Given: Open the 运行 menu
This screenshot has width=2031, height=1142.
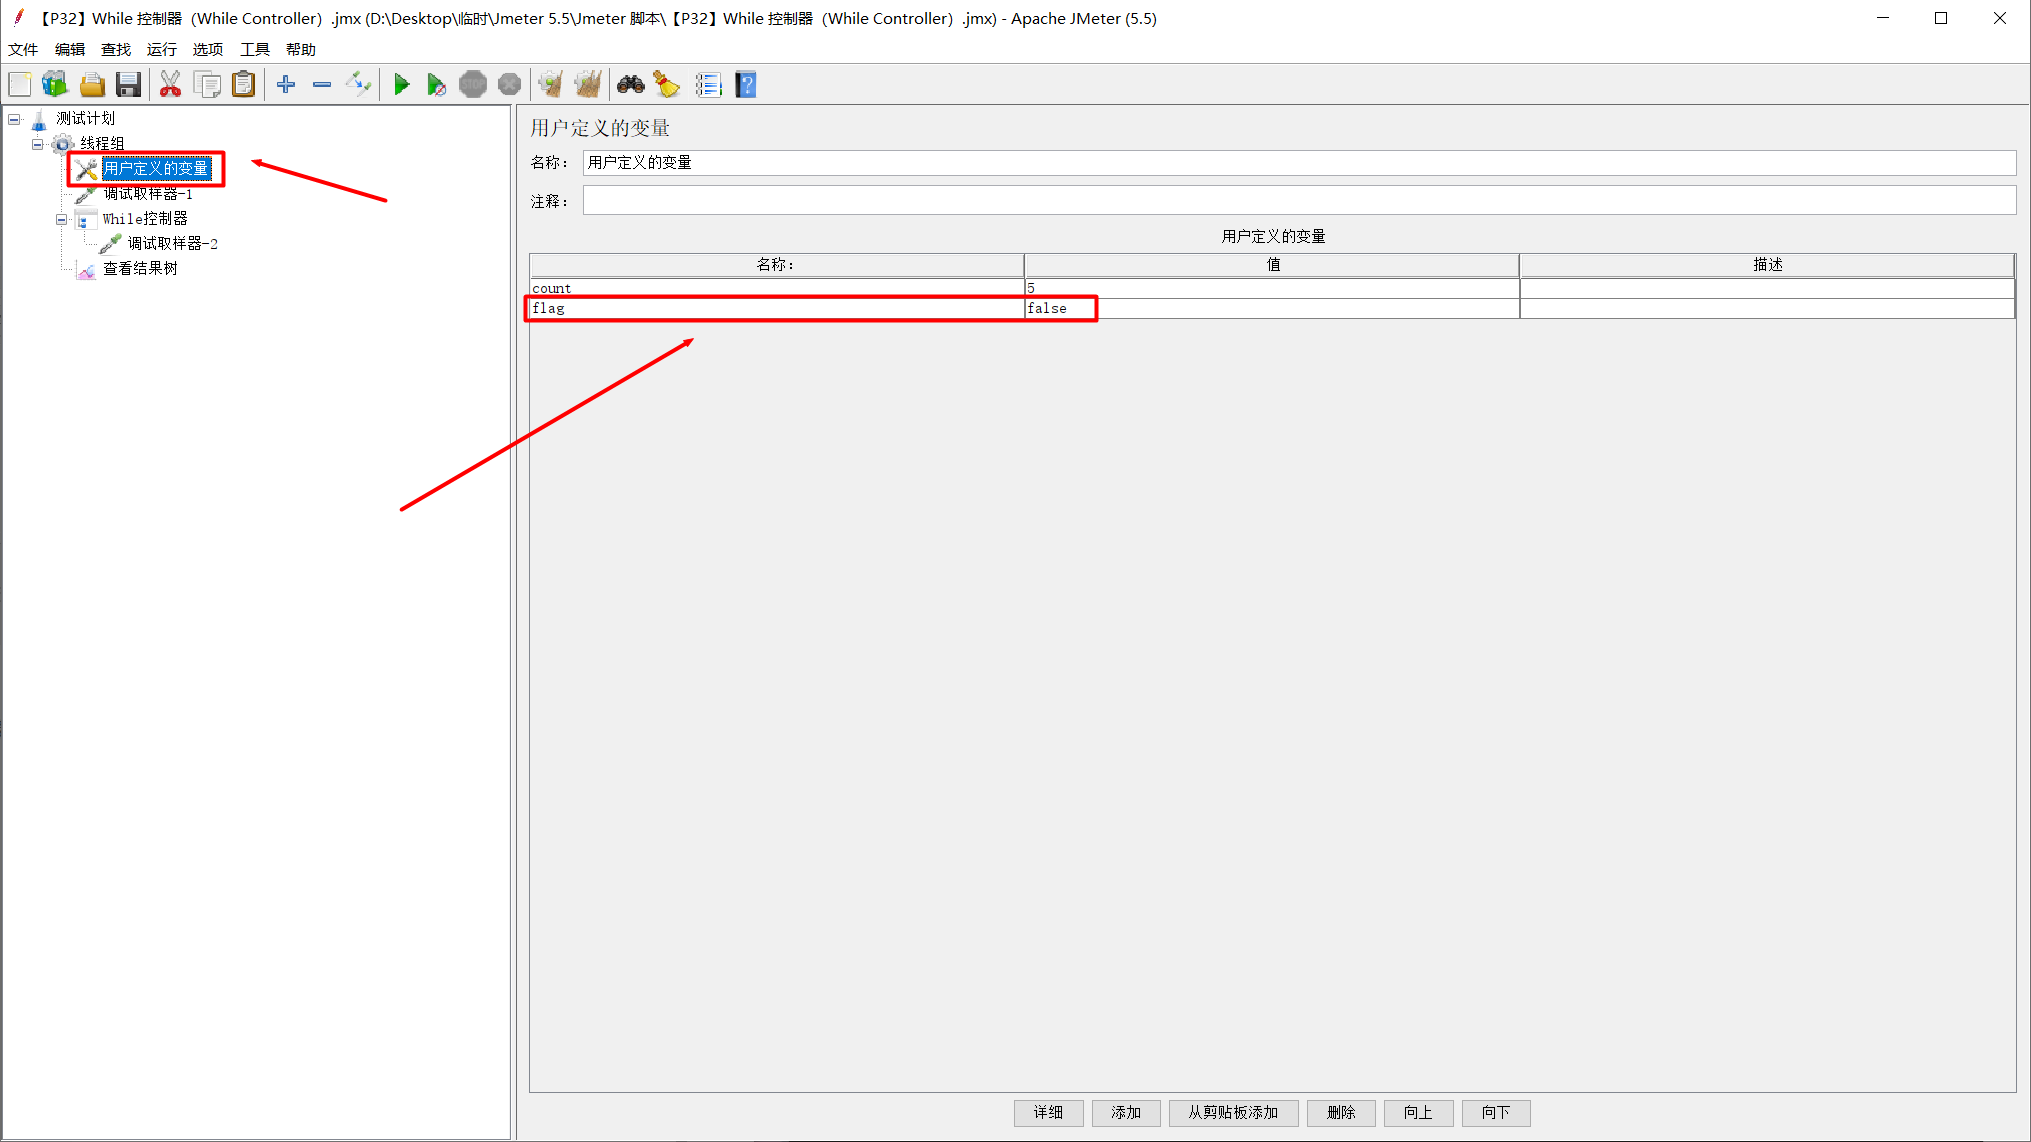Looking at the screenshot, I should click(160, 49).
